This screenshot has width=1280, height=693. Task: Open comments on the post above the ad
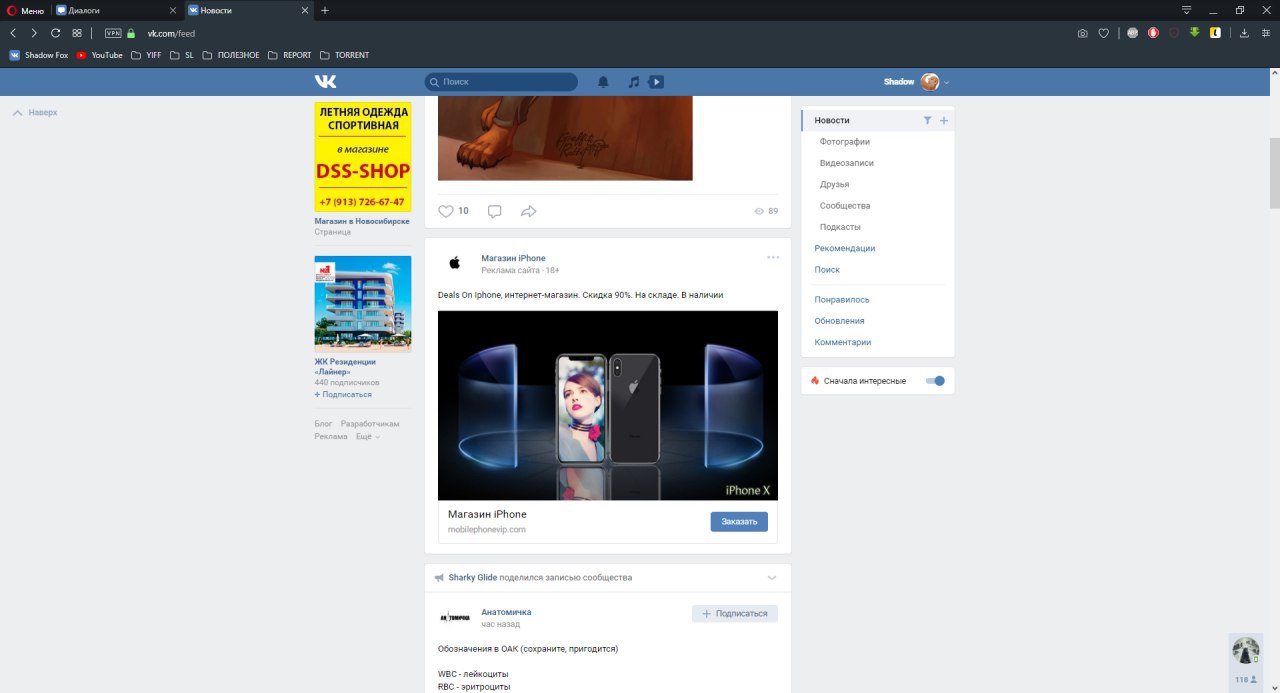tap(494, 211)
